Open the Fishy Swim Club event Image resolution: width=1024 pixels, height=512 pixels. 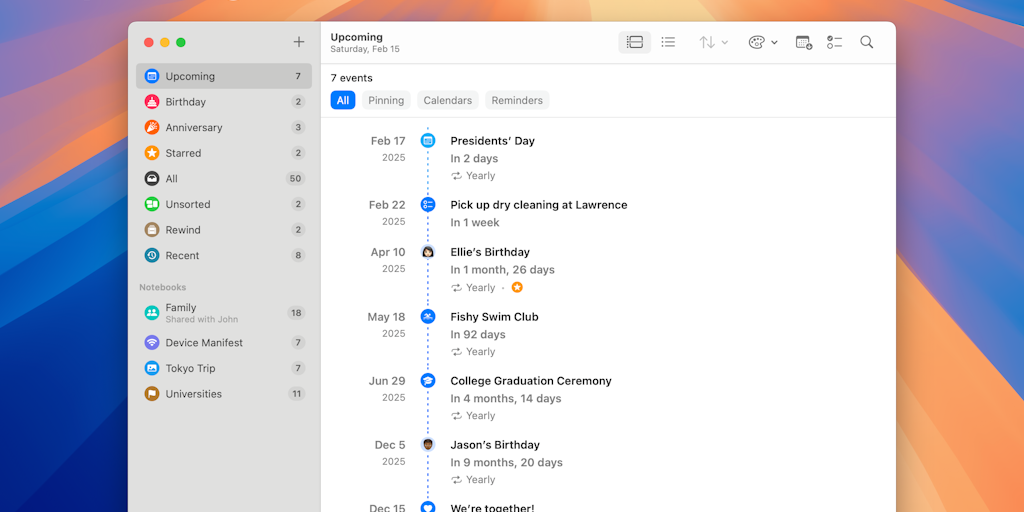[494, 317]
